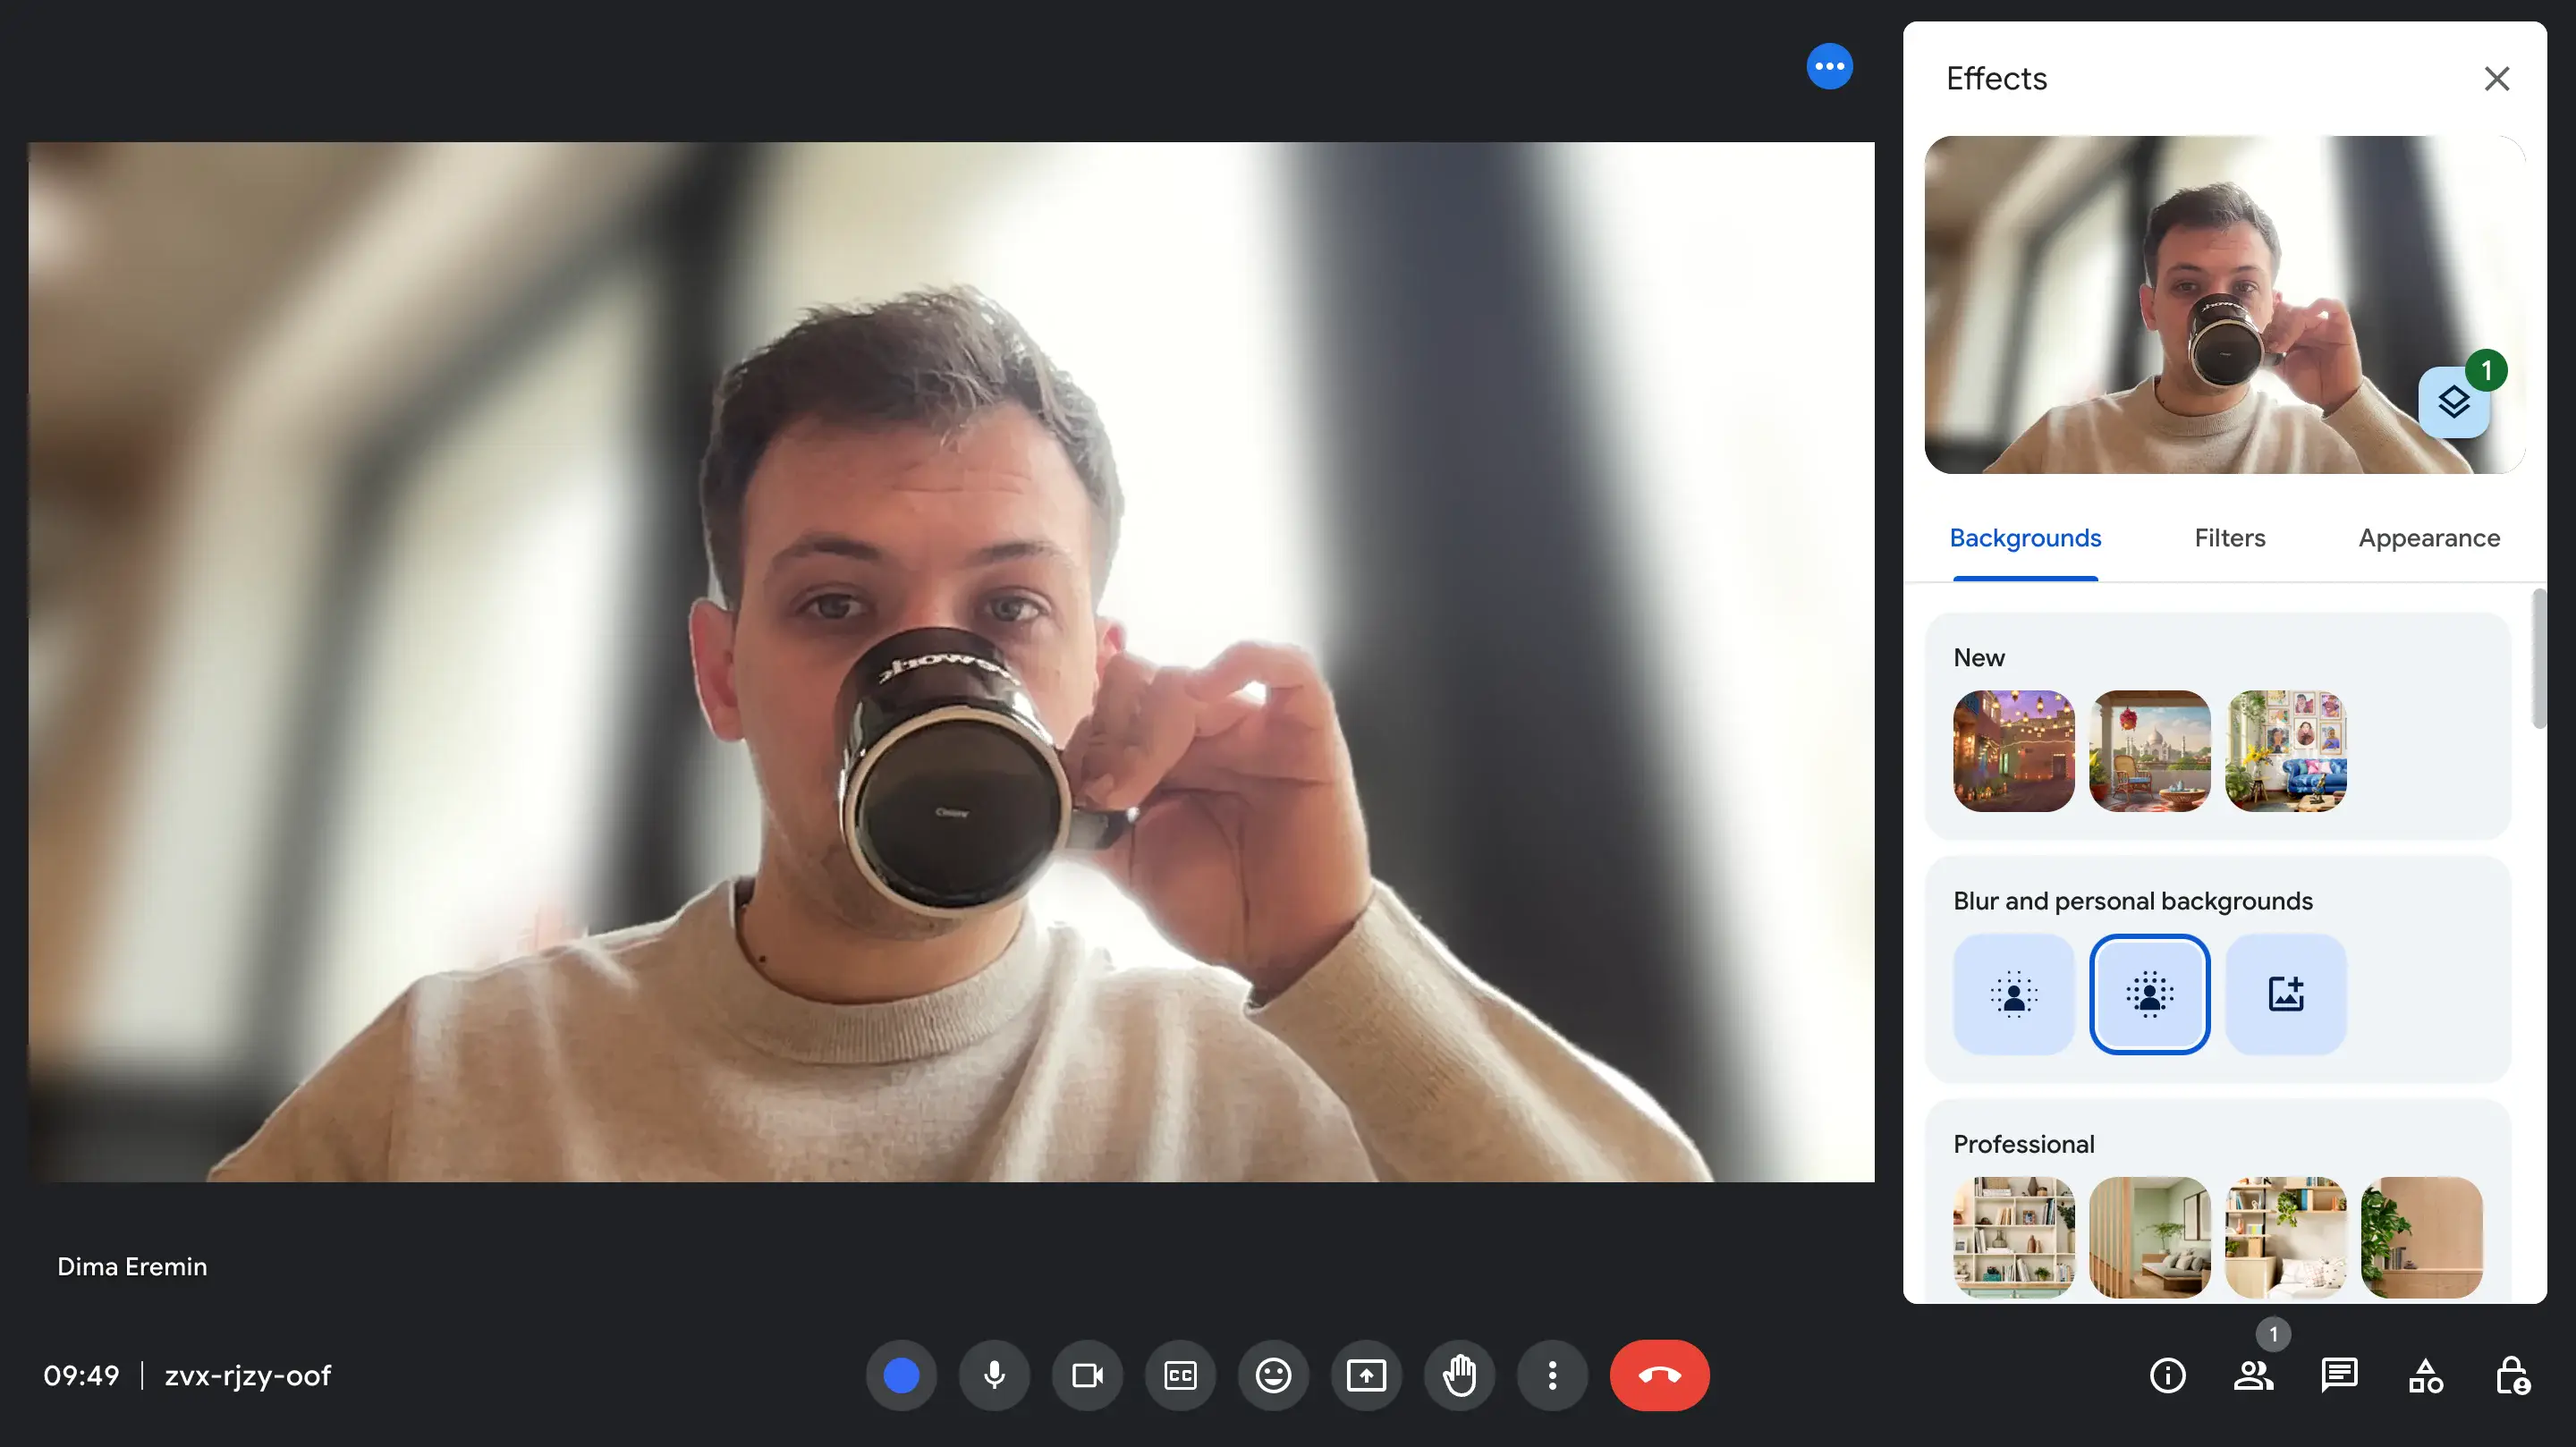The width and height of the screenshot is (2576, 1447).
Task: Click the captions/subtitles icon
Action: pyautogui.click(x=1180, y=1375)
